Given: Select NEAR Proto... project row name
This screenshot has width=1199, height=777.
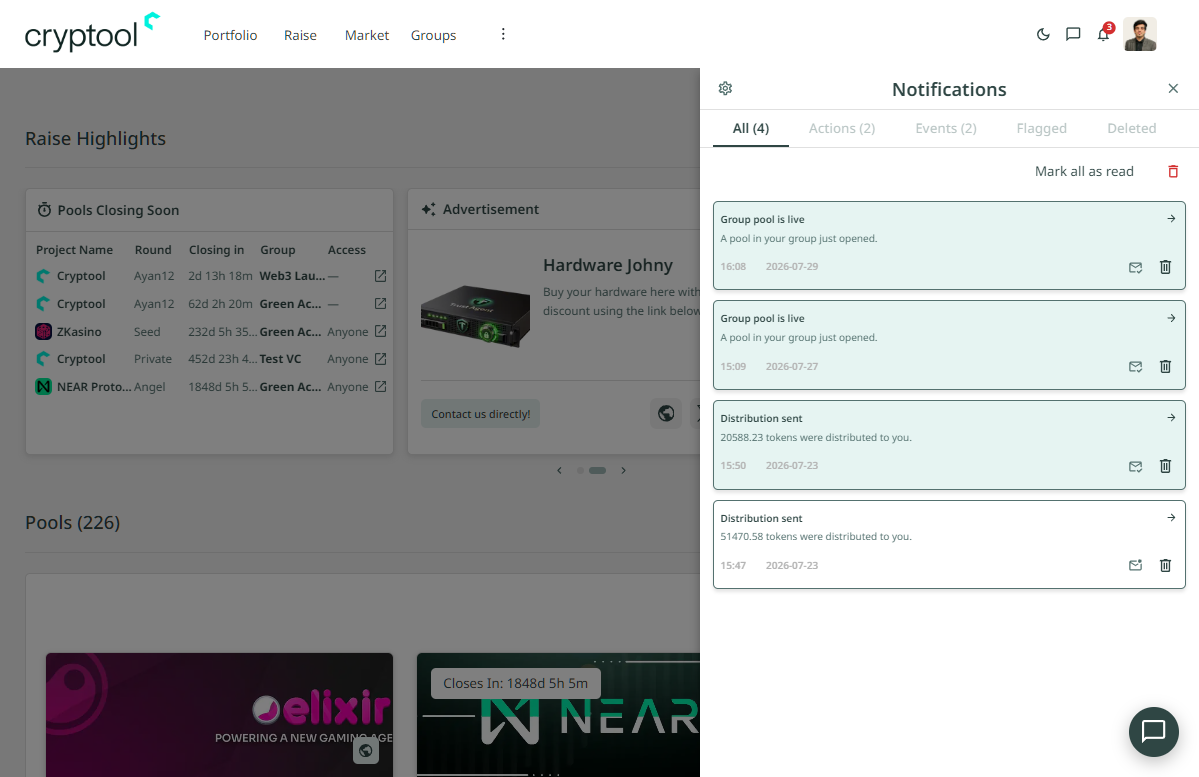Looking at the screenshot, I should (93, 387).
